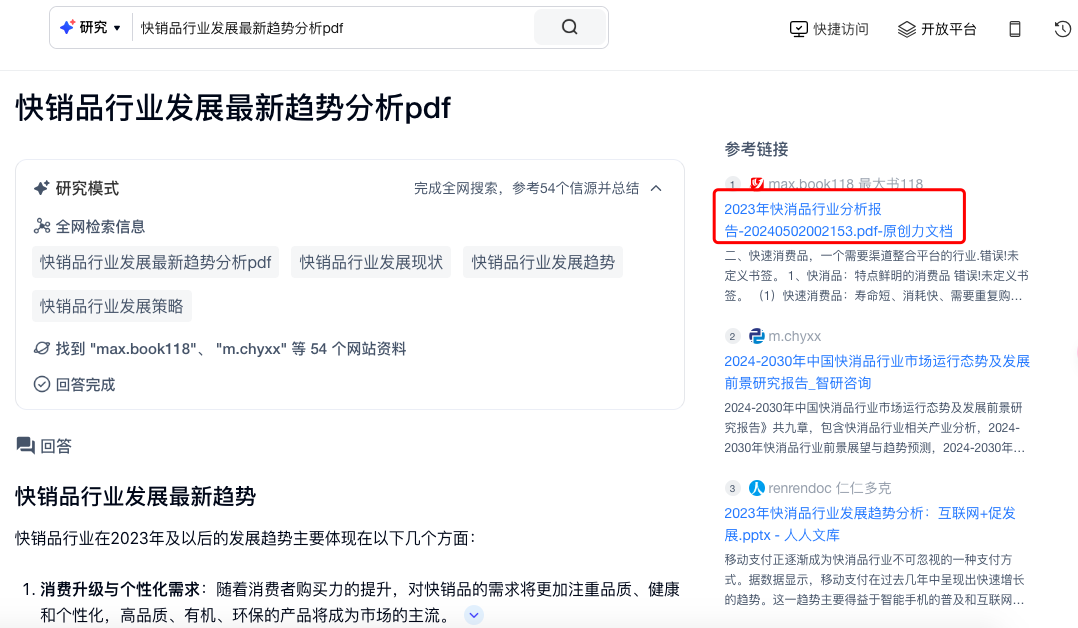This screenshot has width=1078, height=628.
Task: Click the mobile phone icon in the header
Action: point(1014,28)
